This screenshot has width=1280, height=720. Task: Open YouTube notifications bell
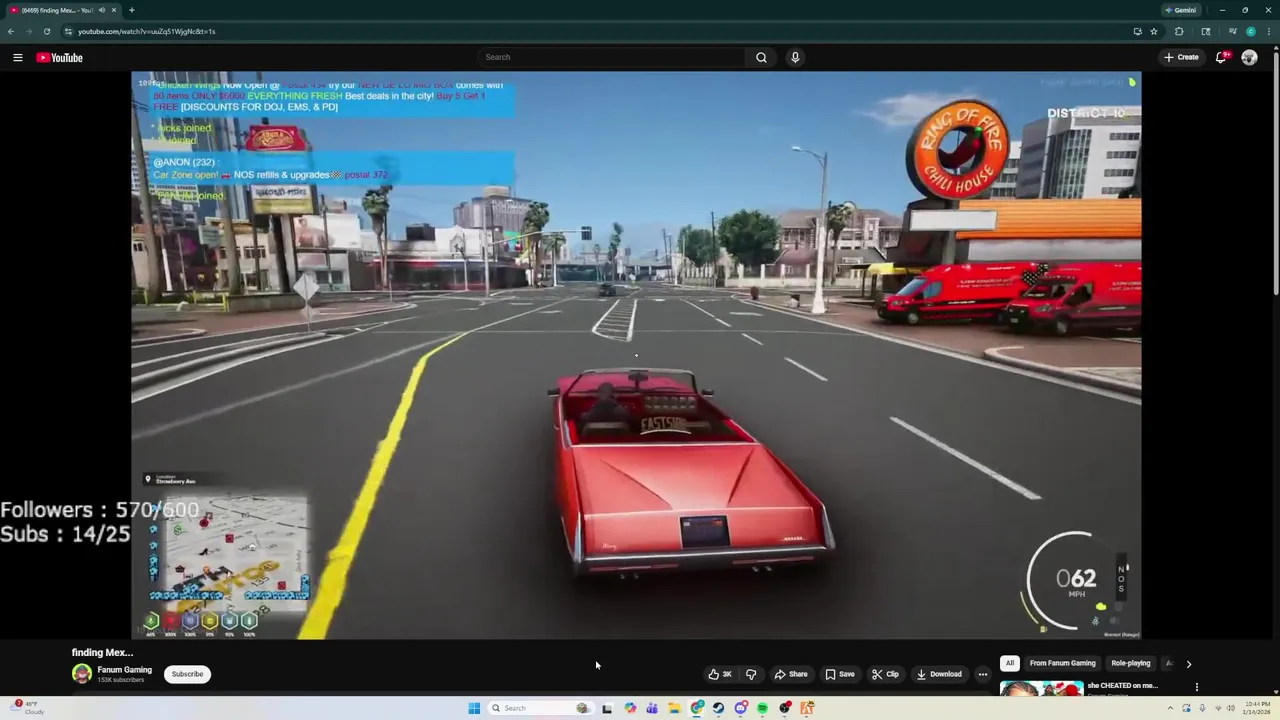[x=1221, y=57]
